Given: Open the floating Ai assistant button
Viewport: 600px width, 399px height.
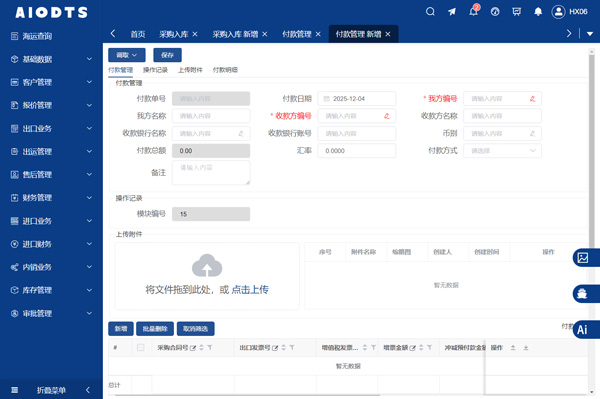Looking at the screenshot, I should click(x=582, y=330).
